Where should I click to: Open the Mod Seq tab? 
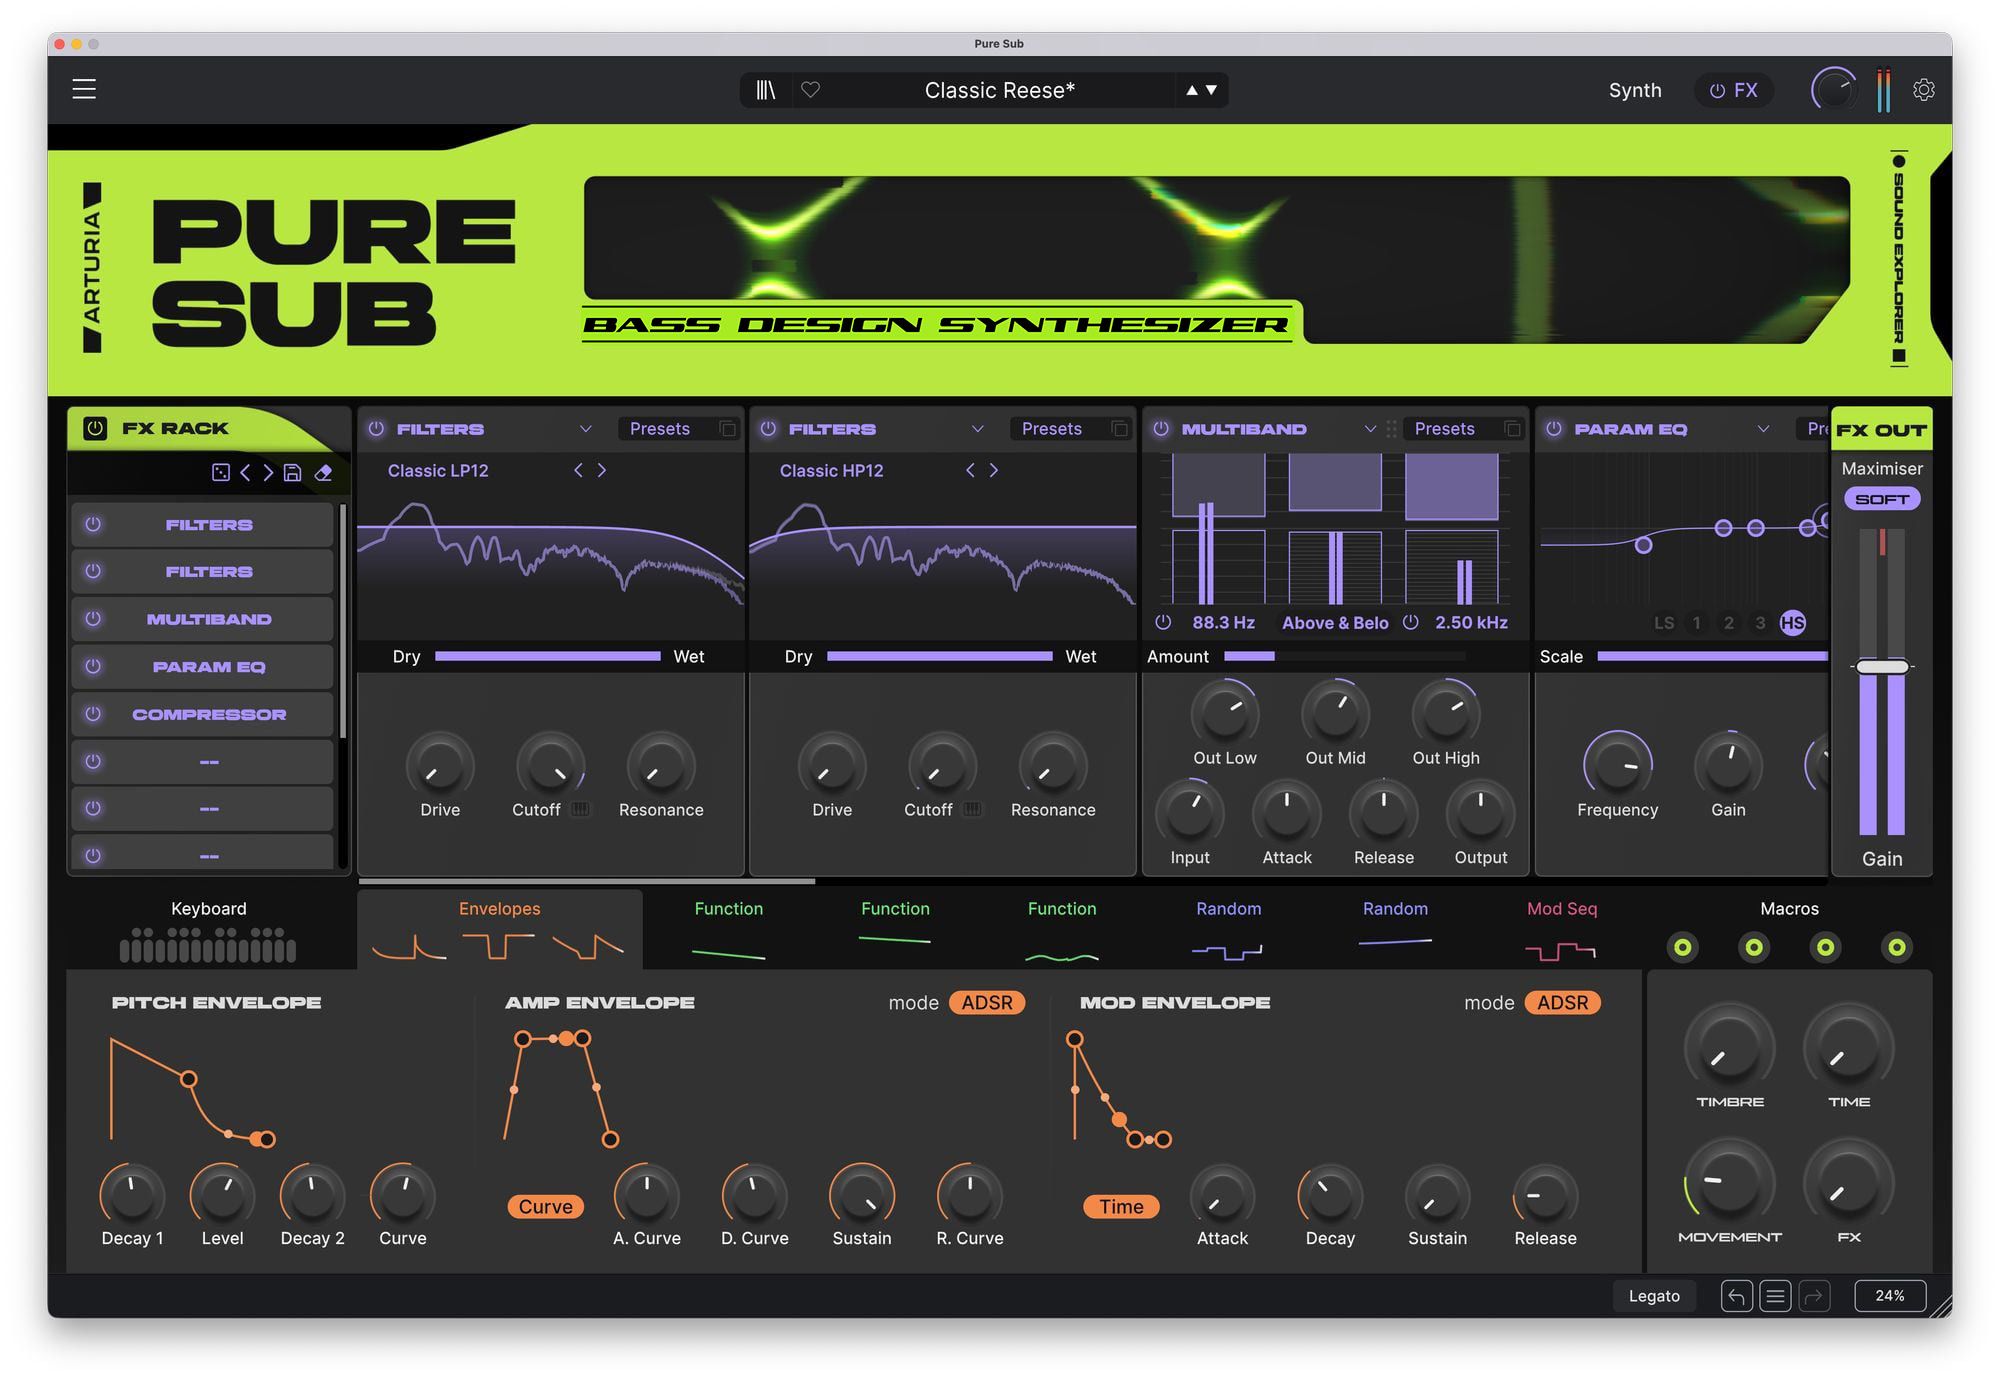pos(1562,930)
